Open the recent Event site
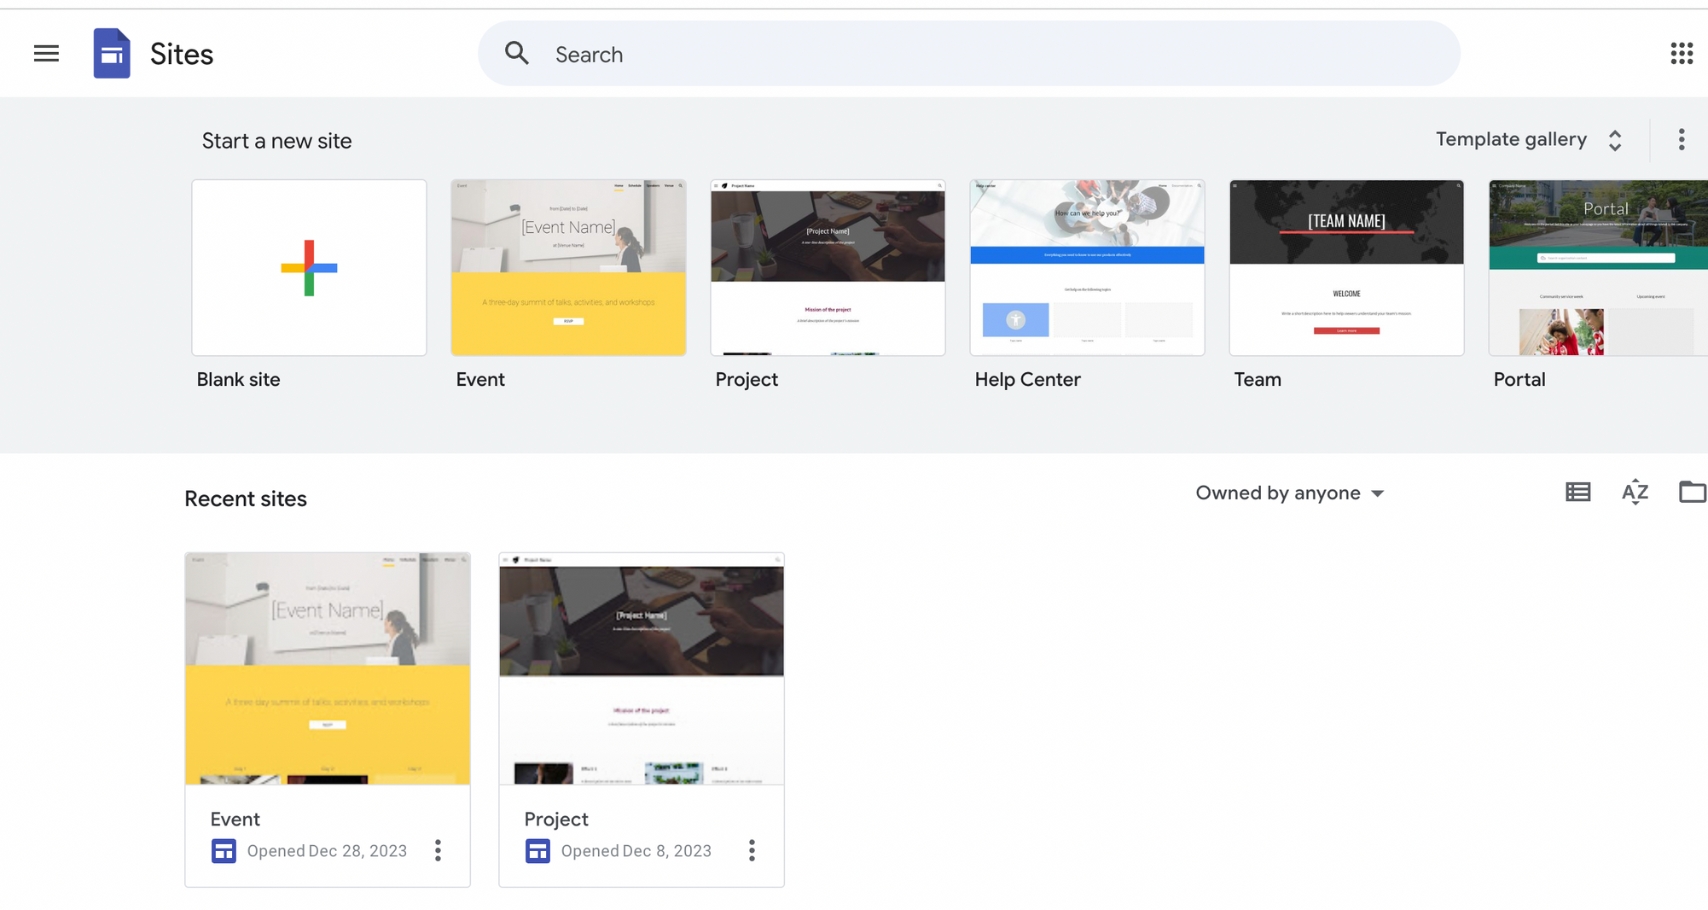Image resolution: width=1708 pixels, height=910 pixels. [327, 669]
